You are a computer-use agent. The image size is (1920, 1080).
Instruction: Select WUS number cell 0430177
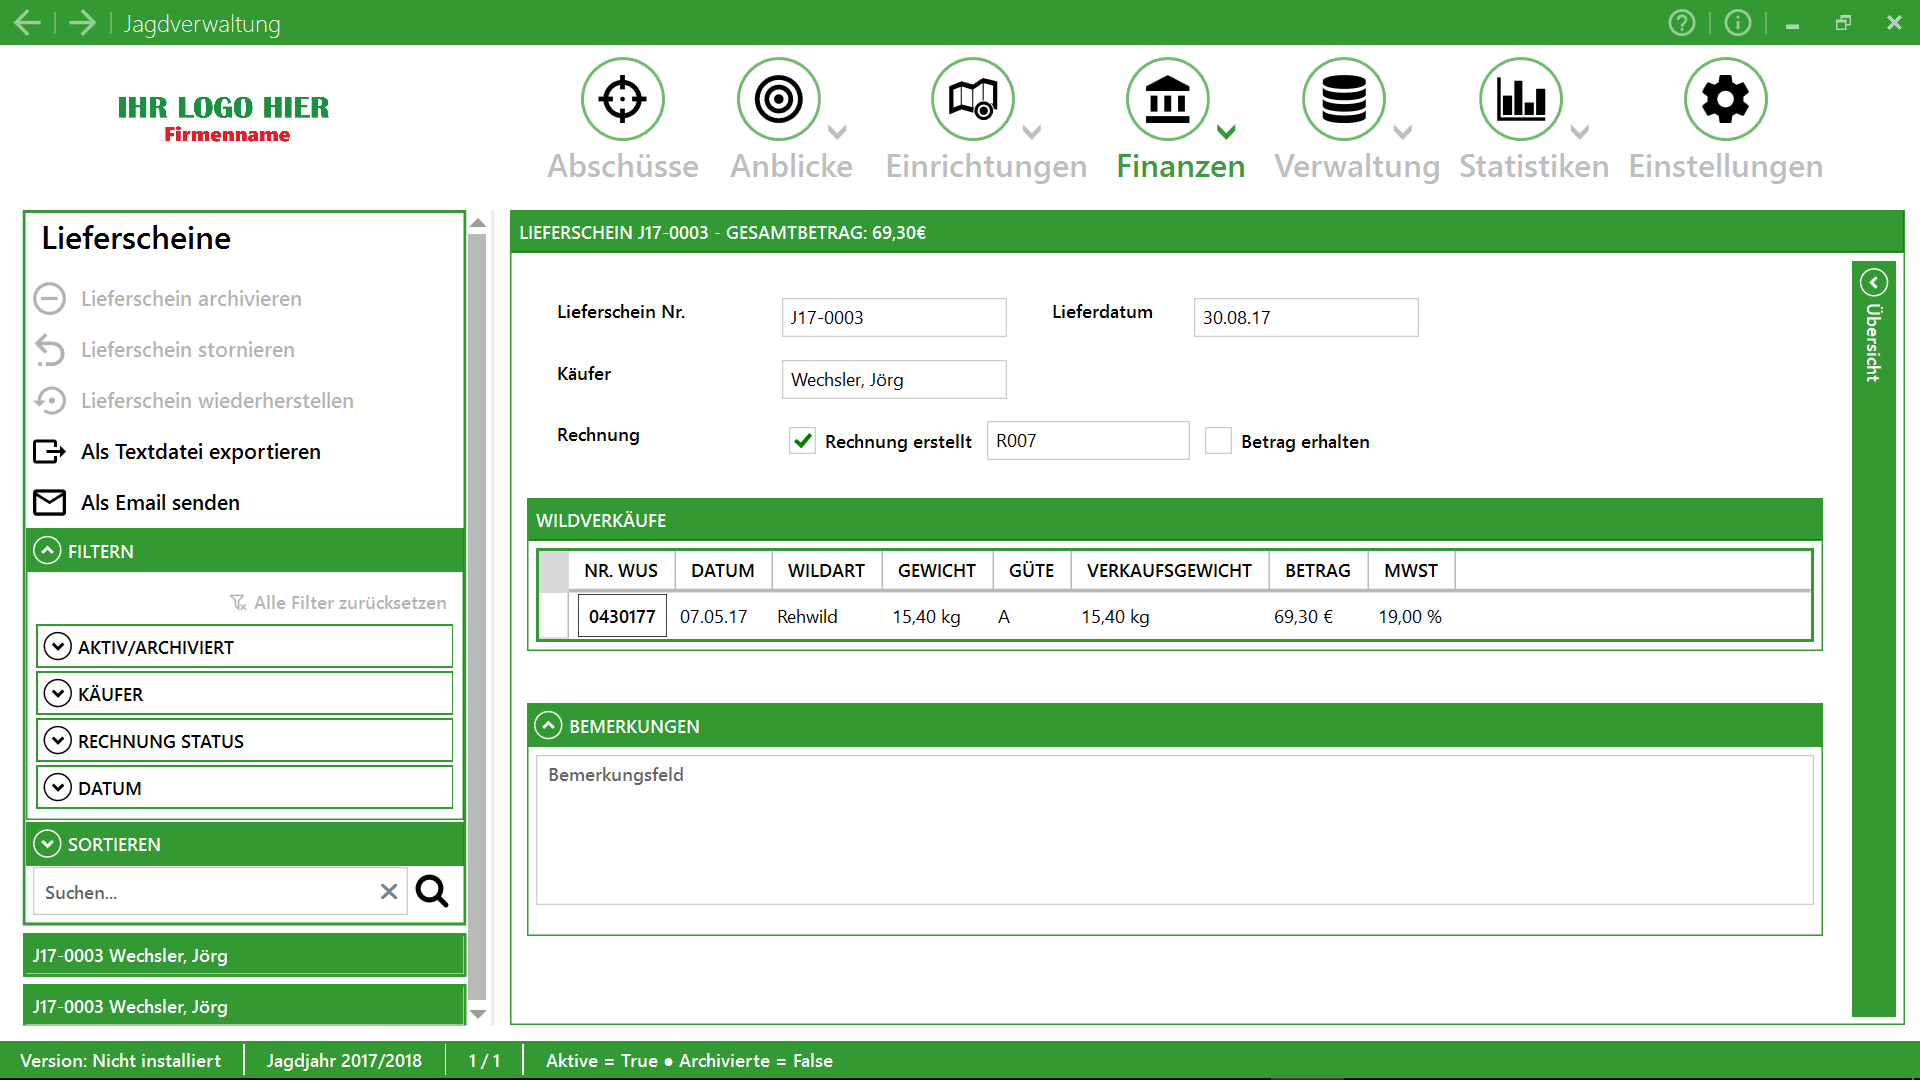pyautogui.click(x=622, y=616)
